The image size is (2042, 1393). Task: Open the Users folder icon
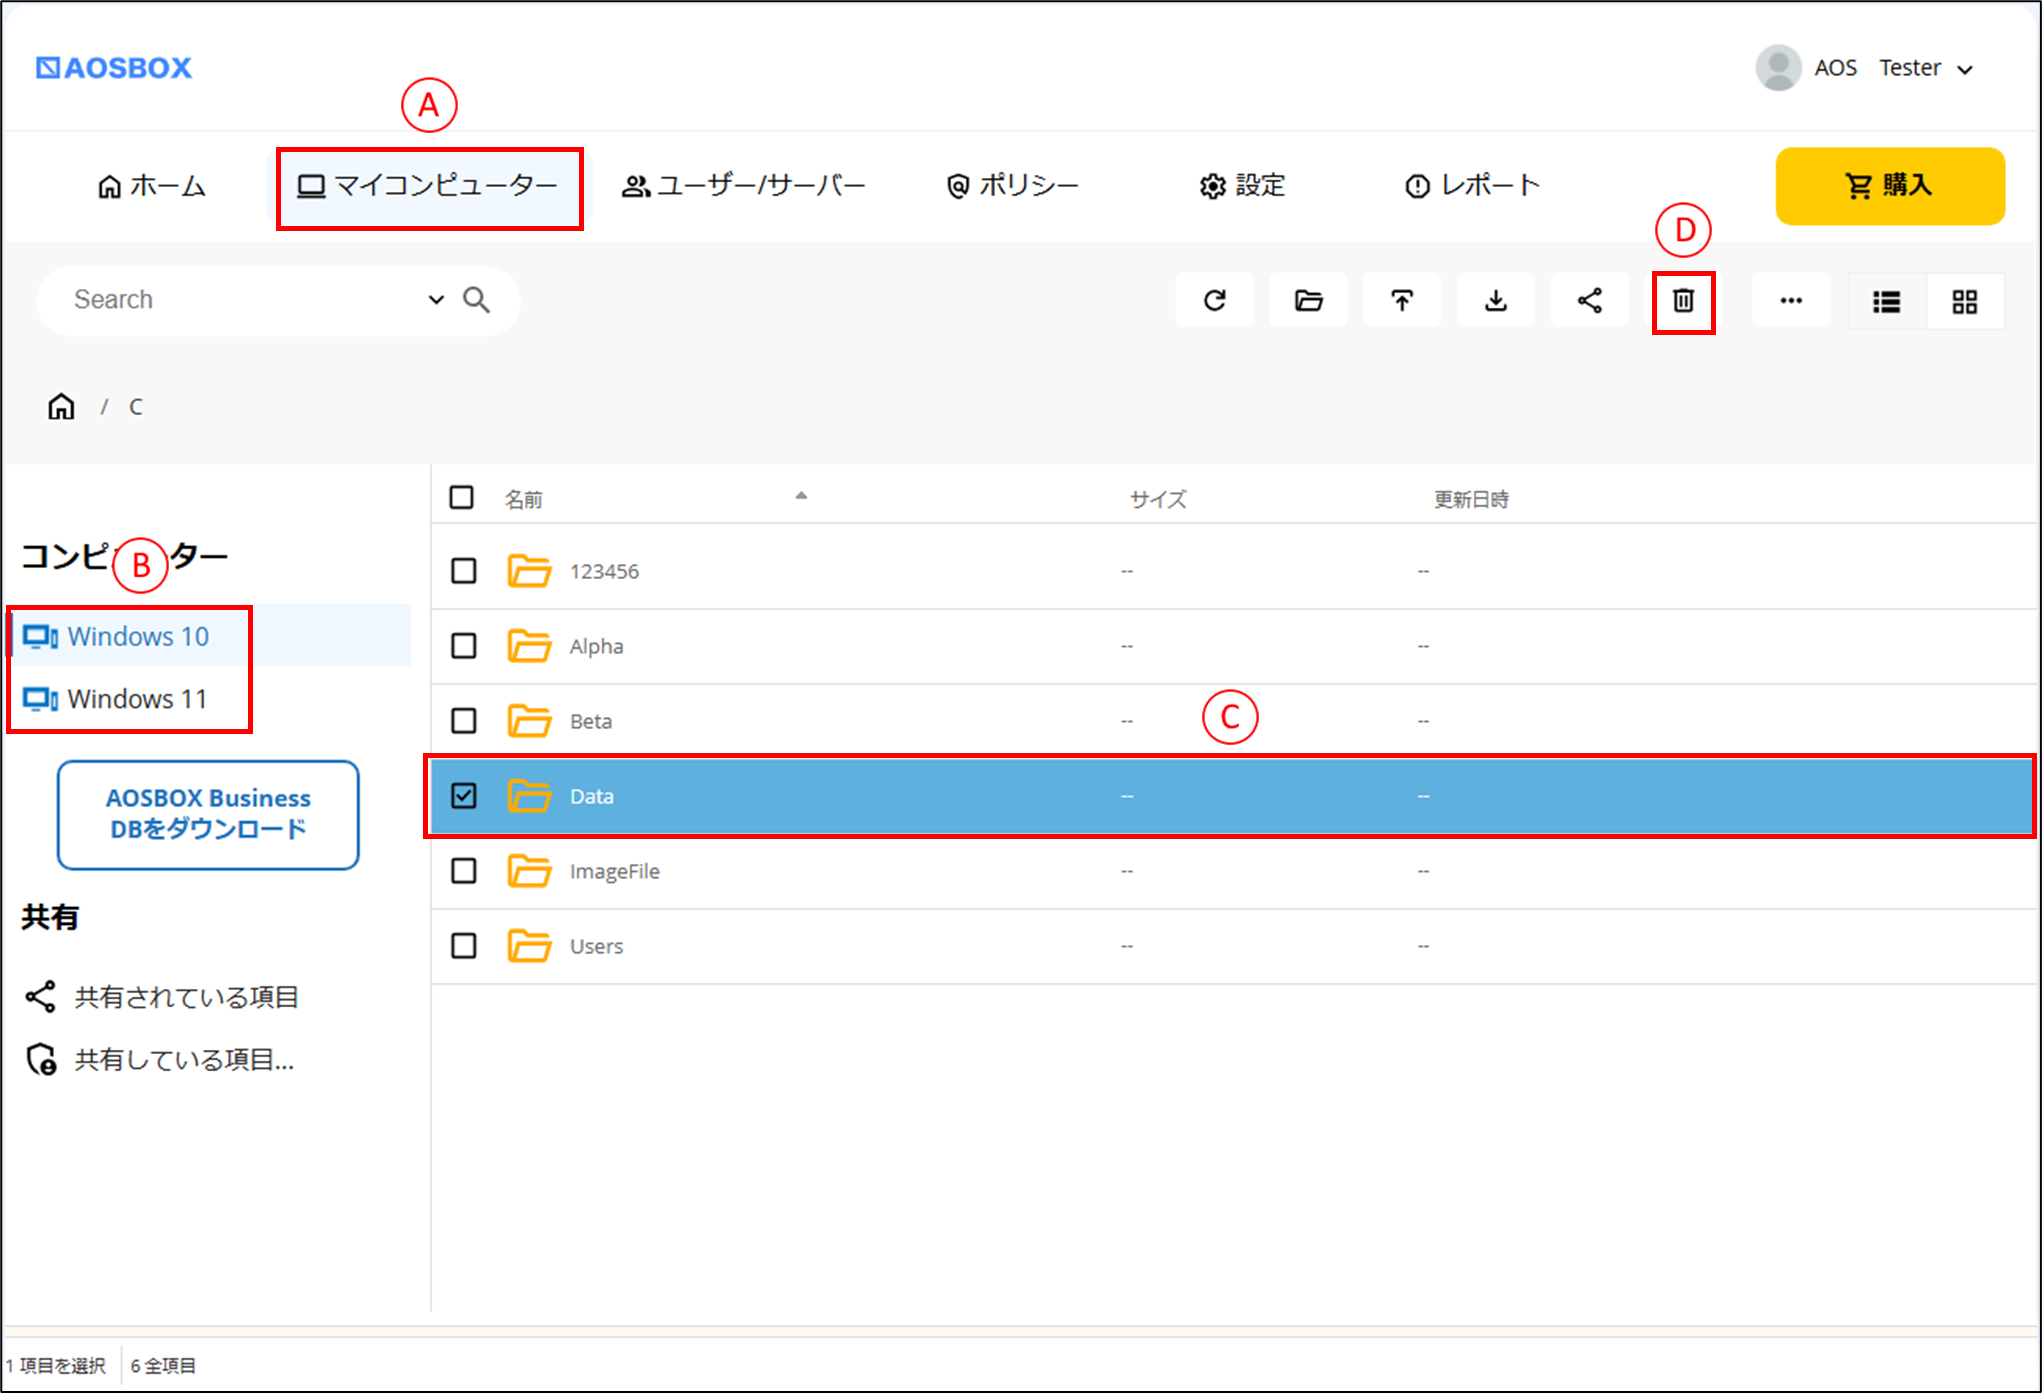click(529, 946)
